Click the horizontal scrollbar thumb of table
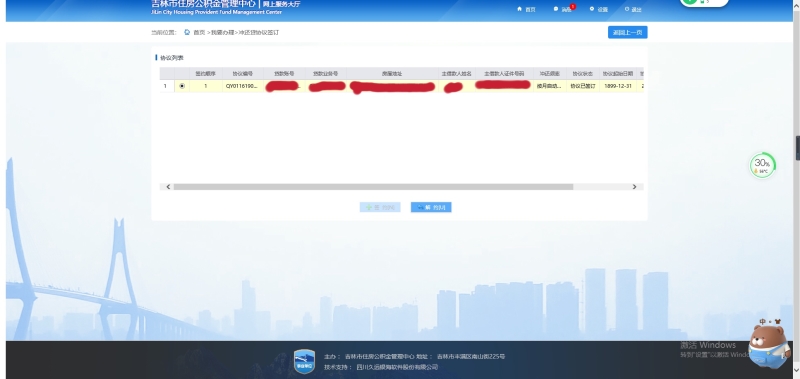This screenshot has height=379, width=800. pos(373,187)
